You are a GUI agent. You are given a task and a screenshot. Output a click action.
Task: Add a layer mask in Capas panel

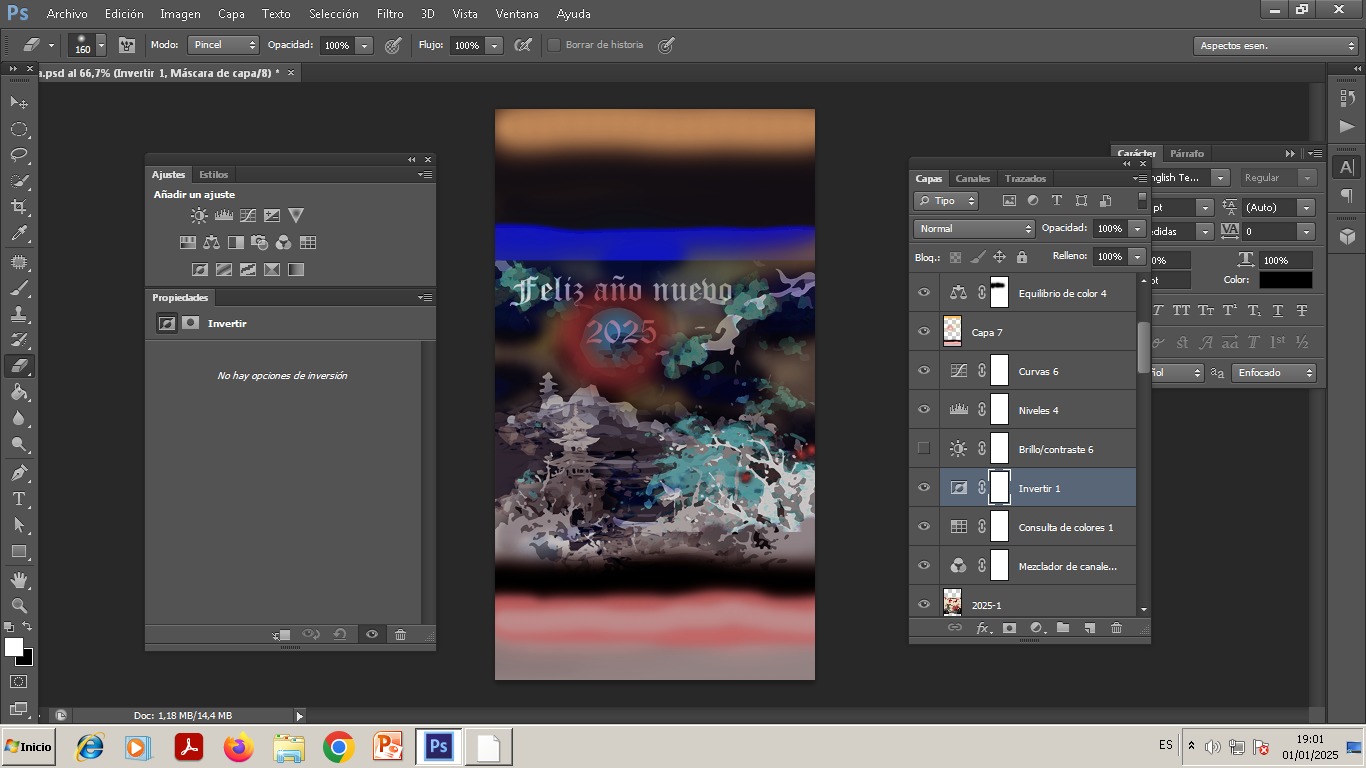1009,628
